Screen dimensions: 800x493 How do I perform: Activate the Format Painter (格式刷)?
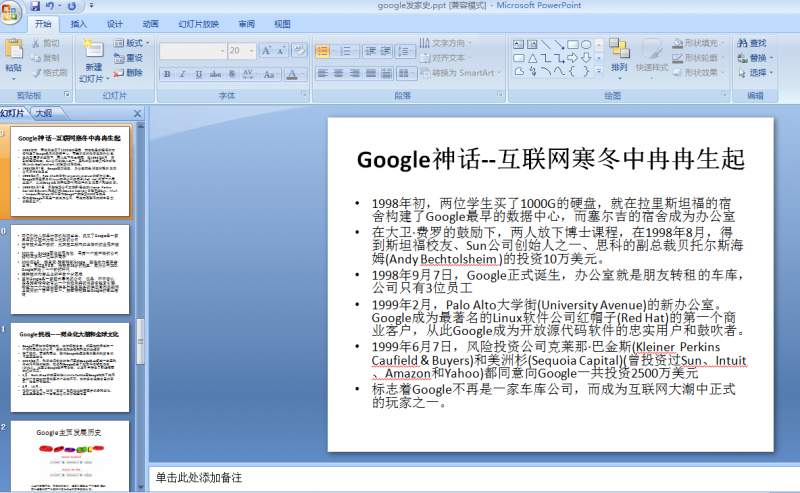50,72
